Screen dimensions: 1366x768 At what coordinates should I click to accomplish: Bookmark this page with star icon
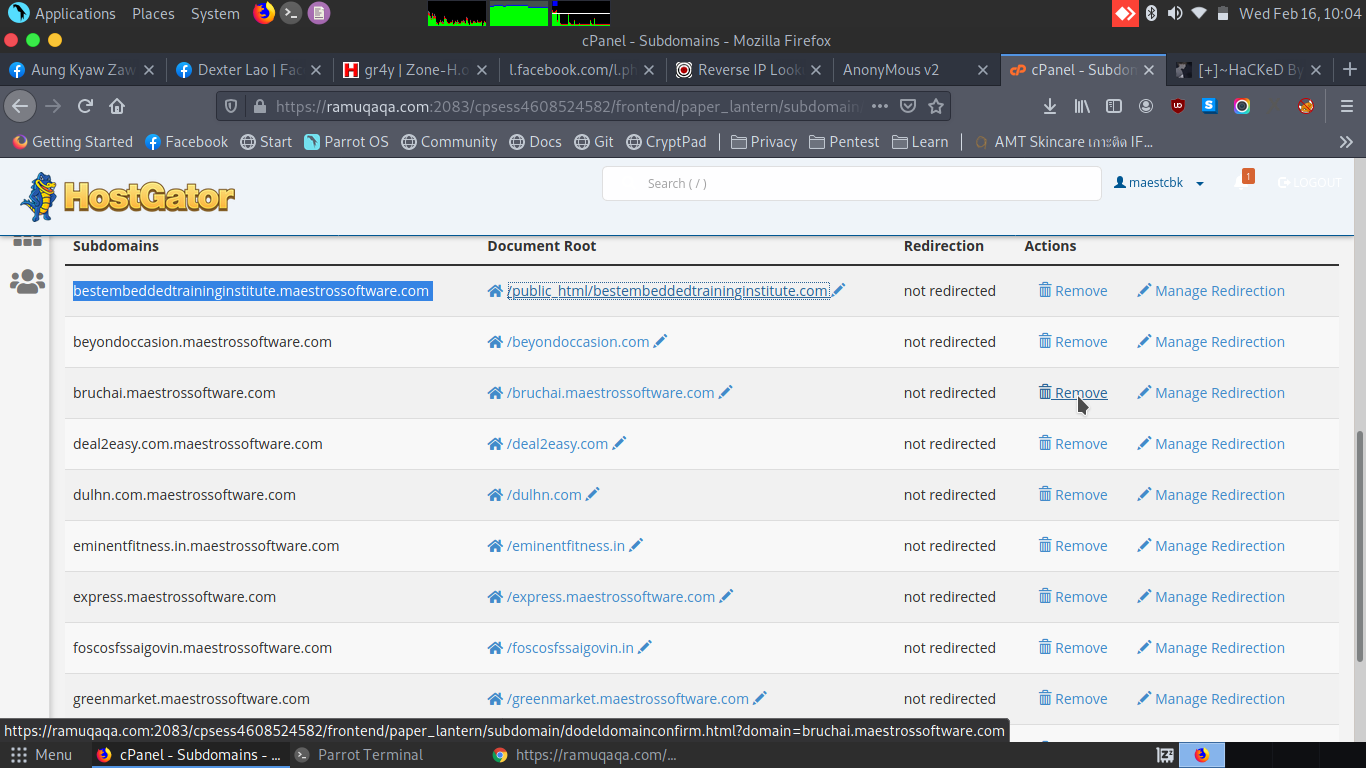tap(936, 106)
